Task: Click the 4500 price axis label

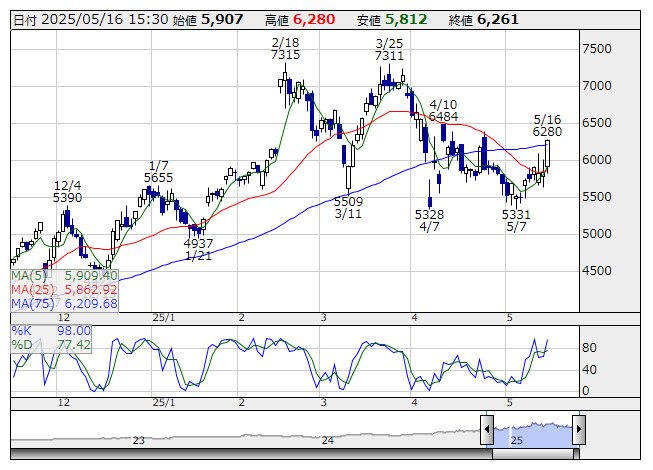Action: point(597,271)
